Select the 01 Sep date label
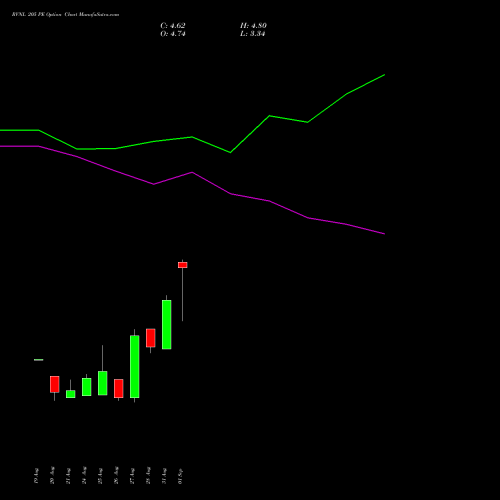The image size is (500, 500). (x=180, y=476)
